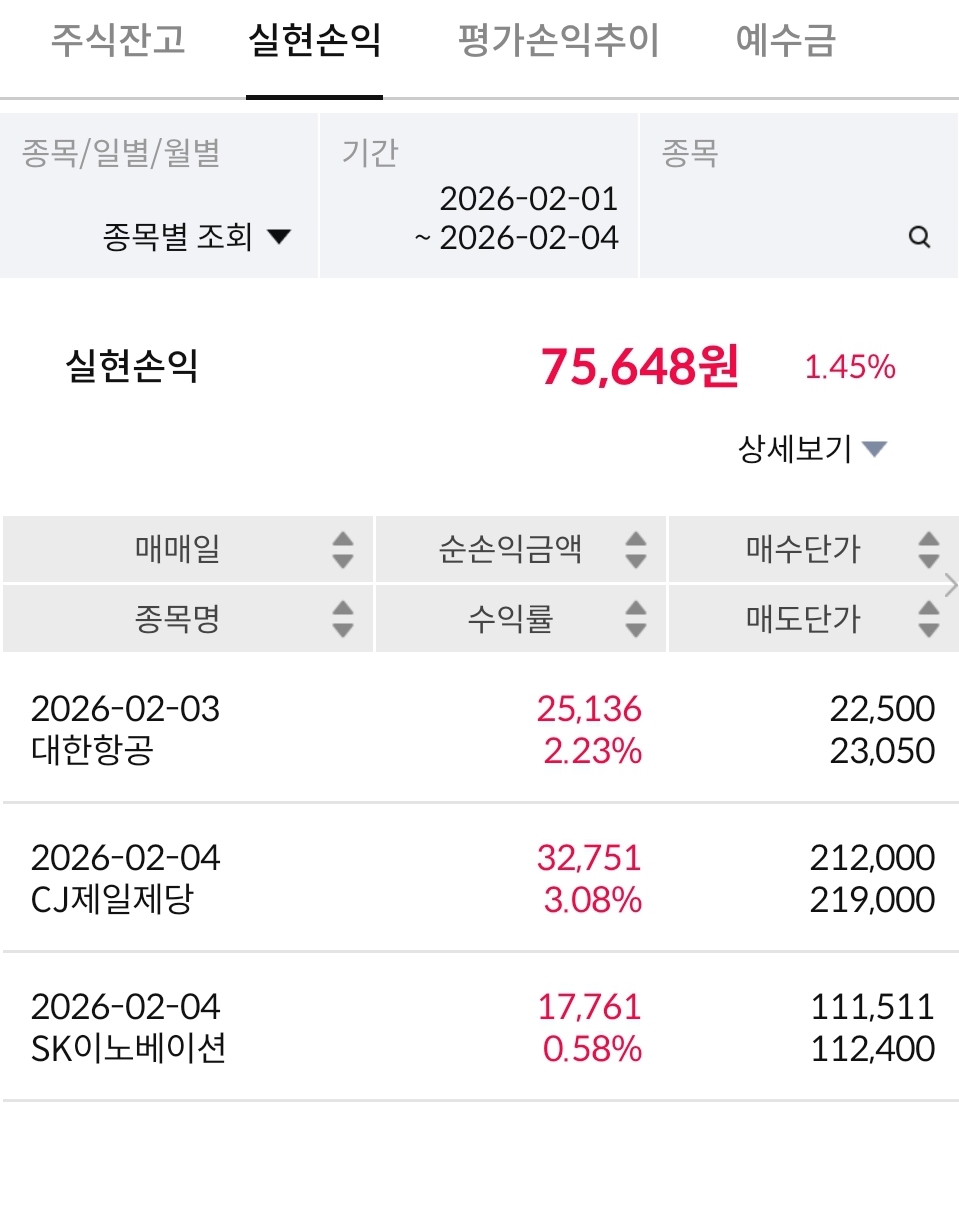Sort by 순손익금액 column arrows
Viewport: 959px width, 1227px height.
(x=635, y=549)
